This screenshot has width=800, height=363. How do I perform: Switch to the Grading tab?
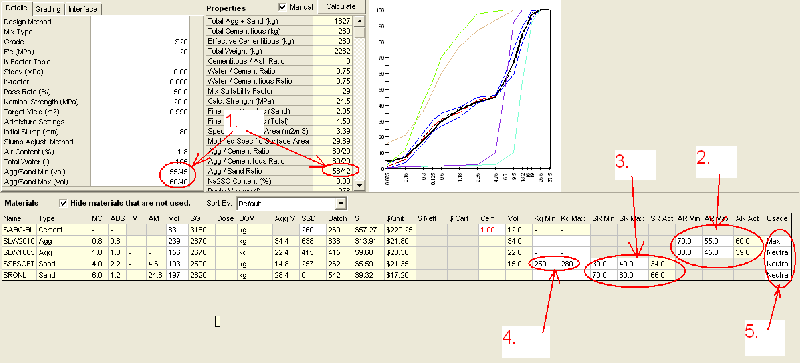(49, 9)
